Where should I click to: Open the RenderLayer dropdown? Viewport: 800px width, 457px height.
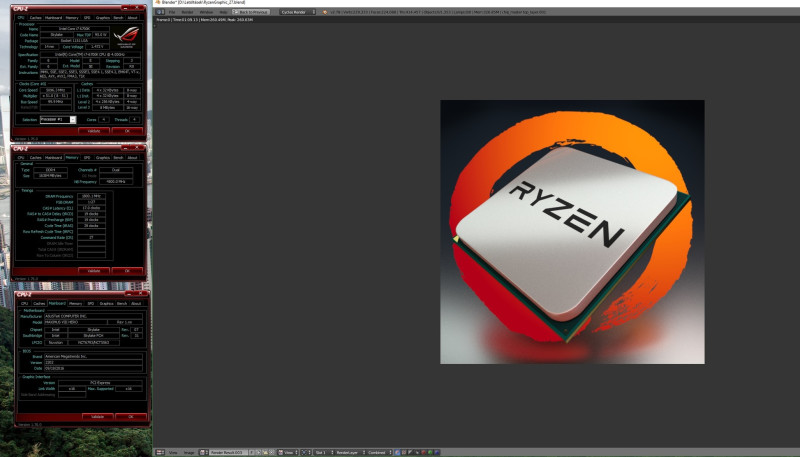point(351,452)
